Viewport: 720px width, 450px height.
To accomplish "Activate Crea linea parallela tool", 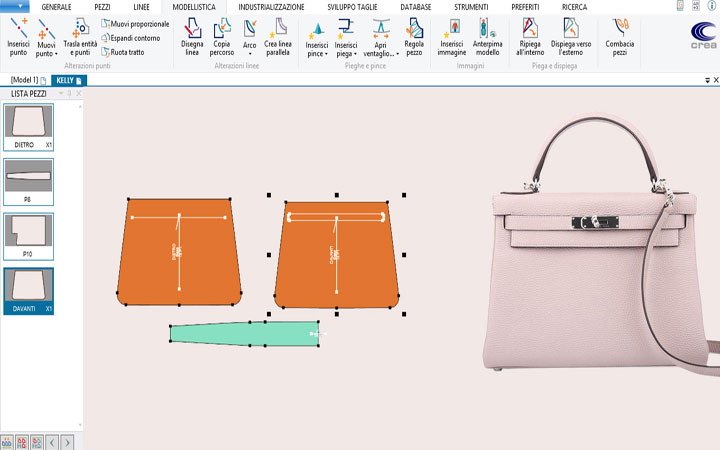I will point(277,34).
